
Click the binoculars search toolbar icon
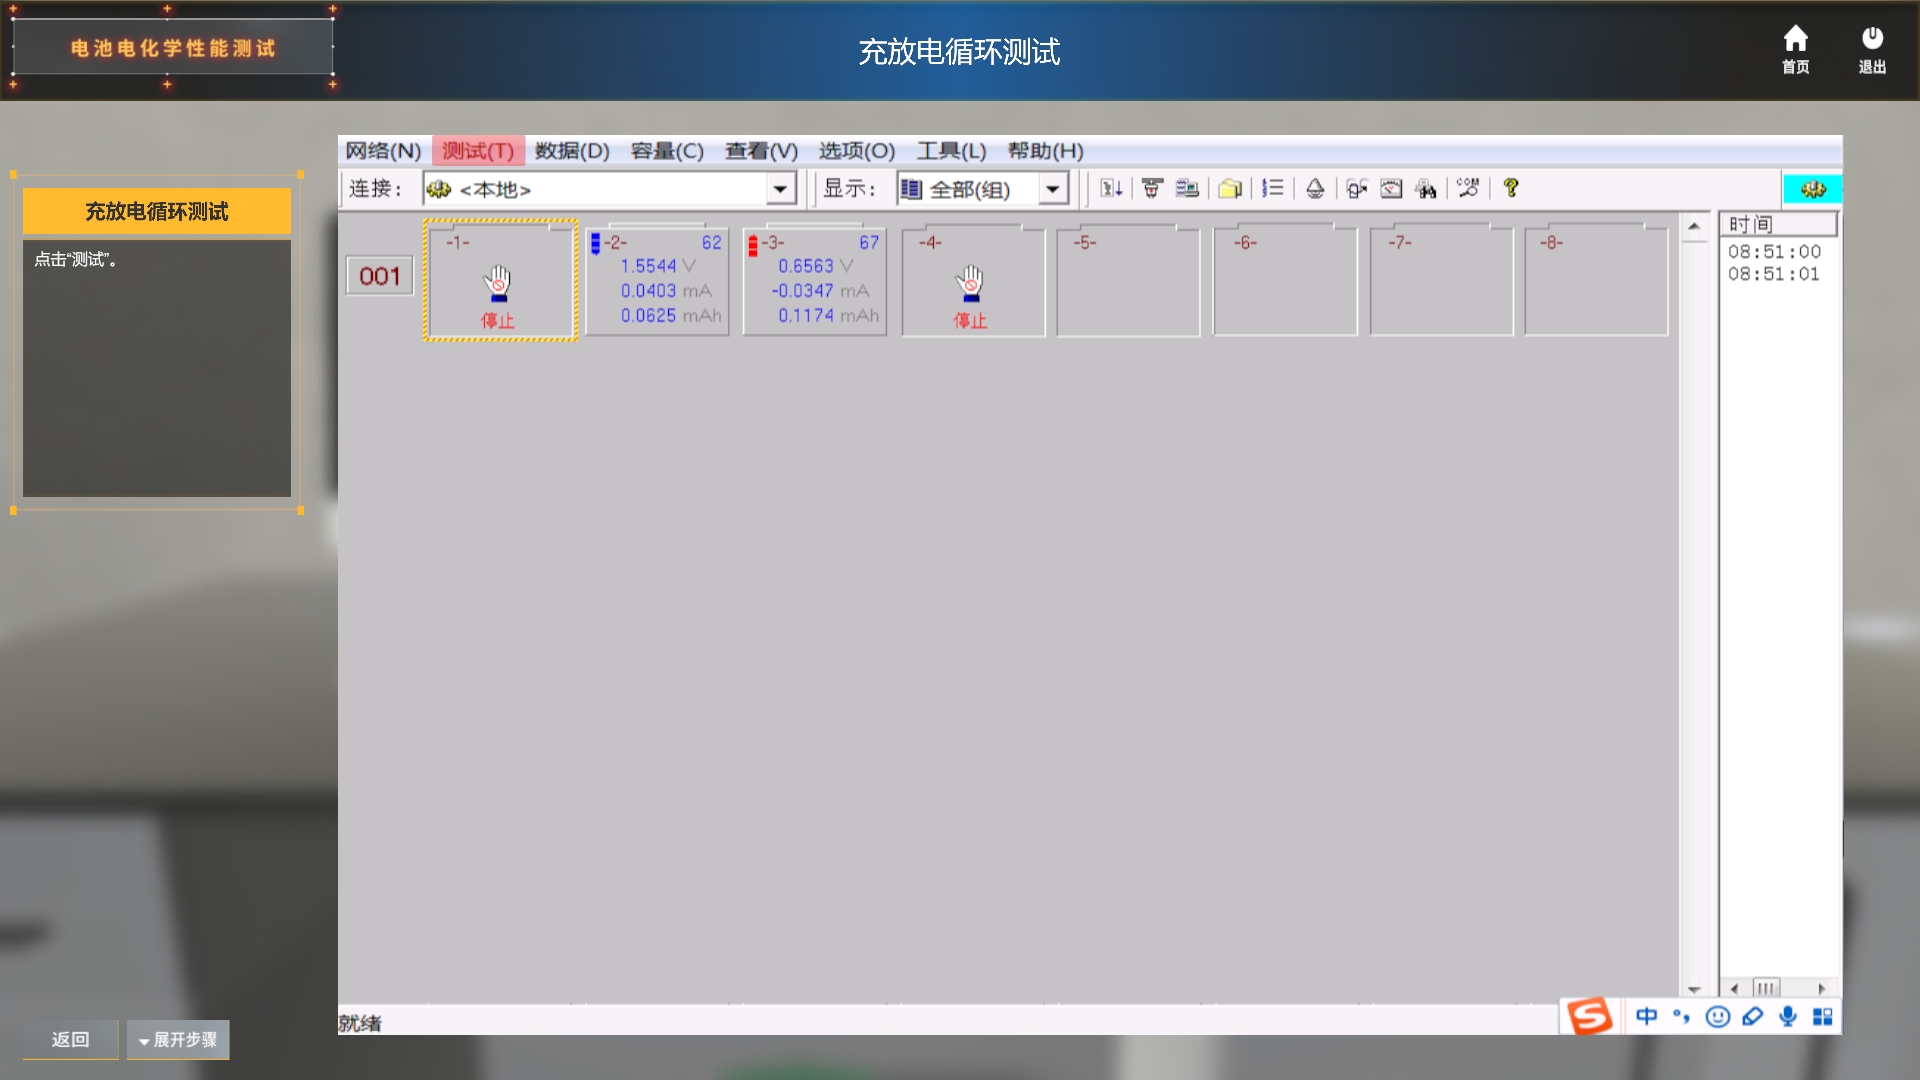tap(1426, 188)
